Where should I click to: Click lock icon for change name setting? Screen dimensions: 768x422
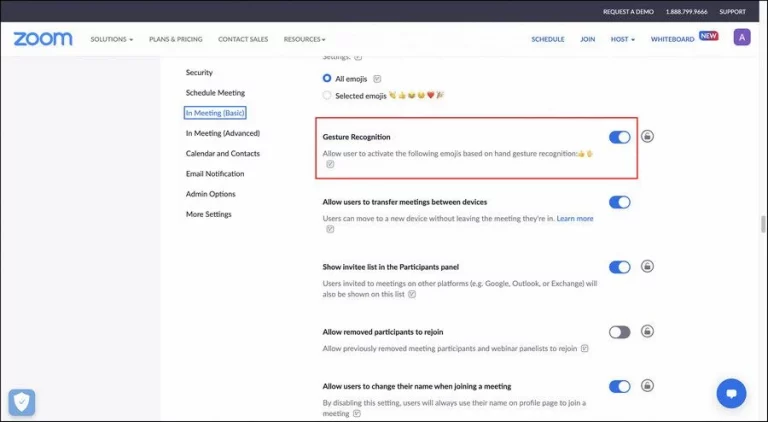(x=647, y=386)
